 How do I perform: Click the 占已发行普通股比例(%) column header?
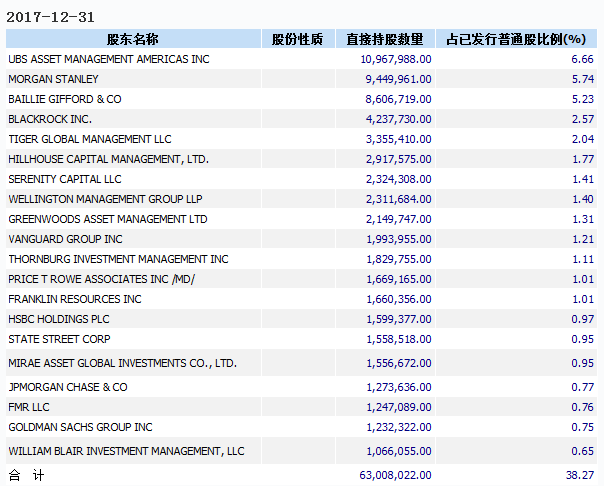pyautogui.click(x=516, y=39)
